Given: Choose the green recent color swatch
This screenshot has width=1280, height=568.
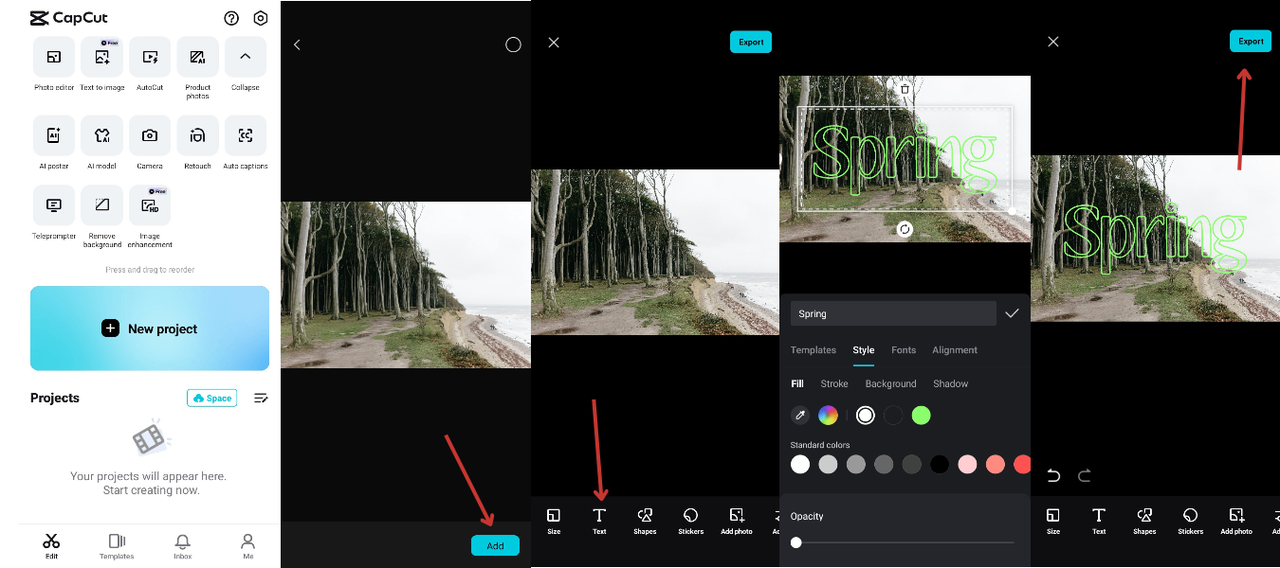Looking at the screenshot, I should [x=921, y=415].
